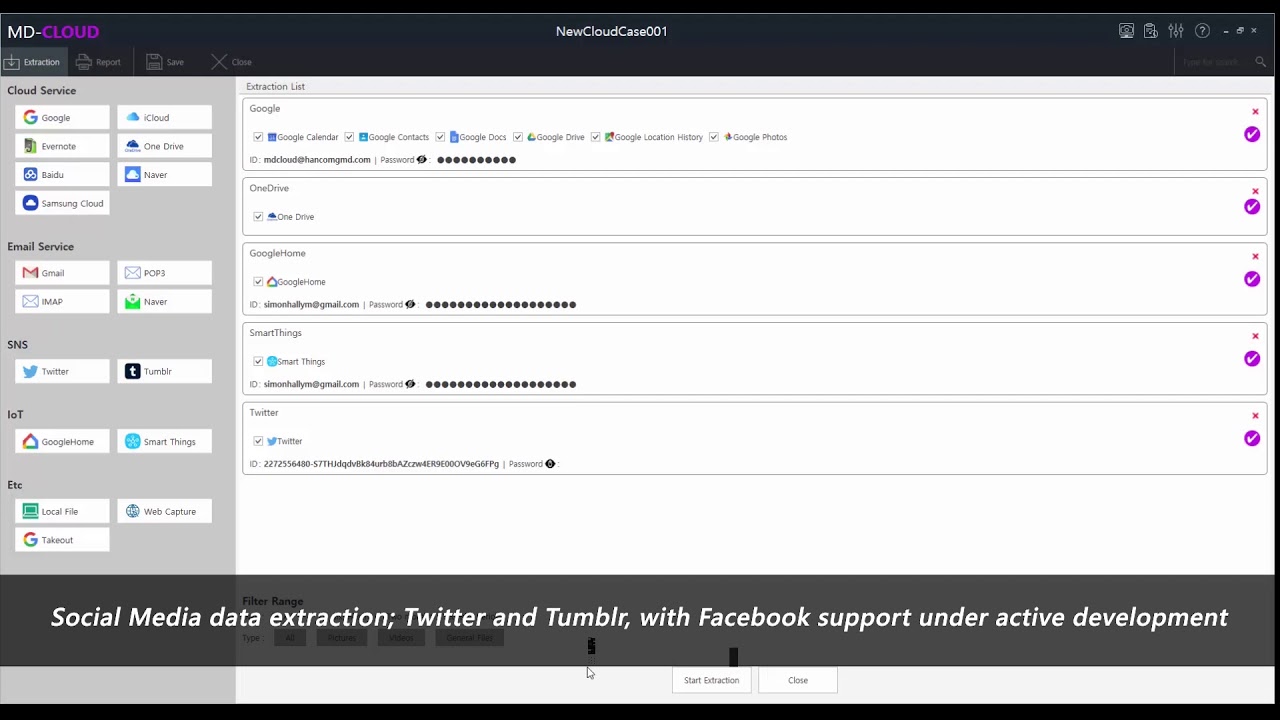Image resolution: width=1280 pixels, height=720 pixels.
Task: Select Google cloud service button
Action: click(62, 117)
